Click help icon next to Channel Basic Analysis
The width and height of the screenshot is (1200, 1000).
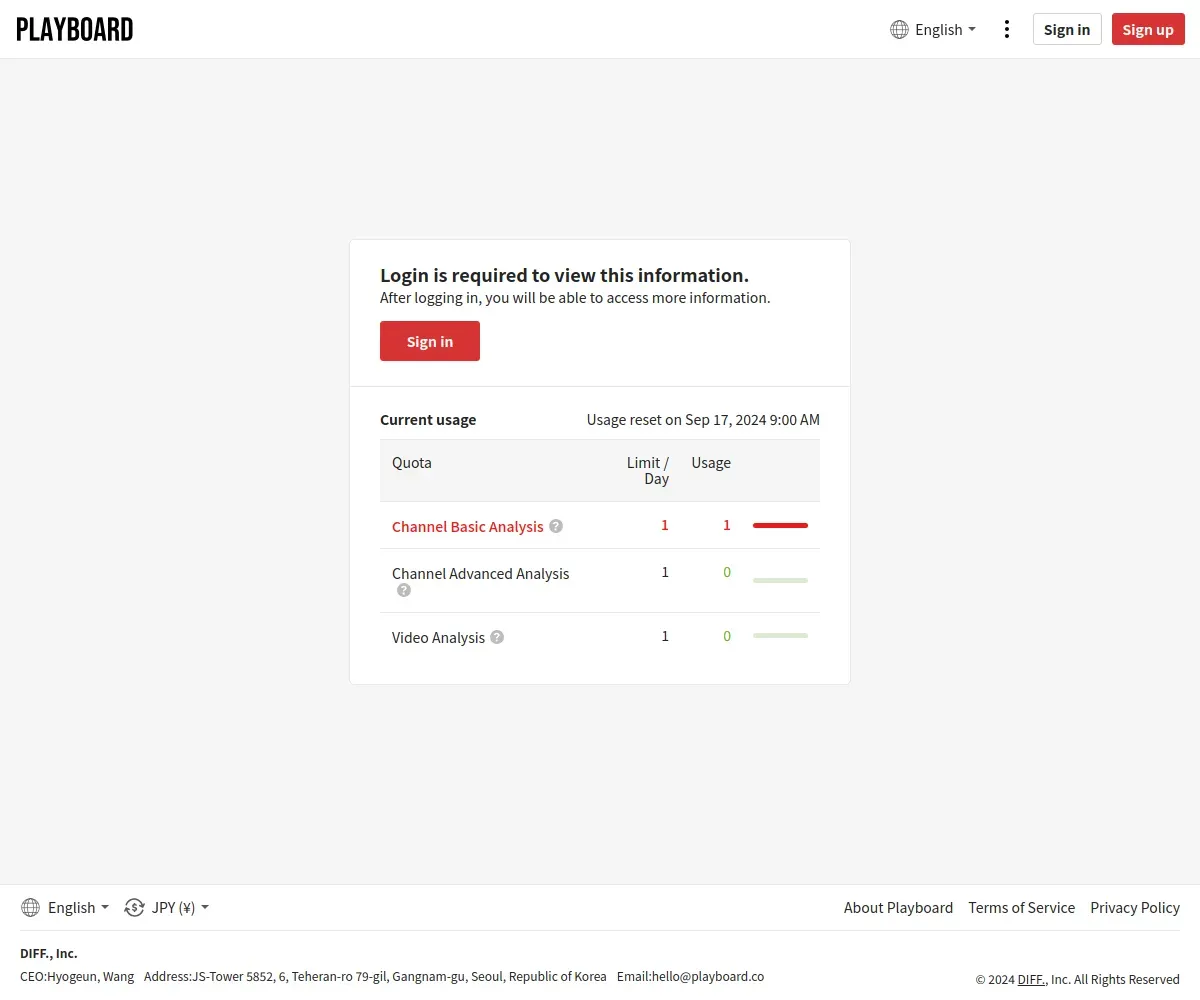pos(556,526)
